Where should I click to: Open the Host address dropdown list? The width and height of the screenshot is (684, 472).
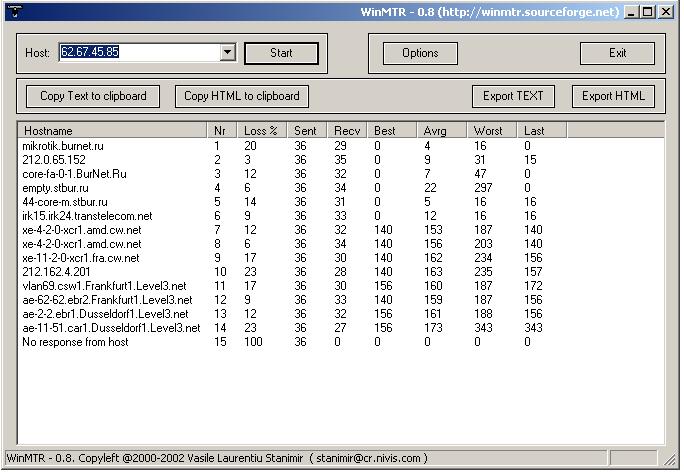pyautogui.click(x=227, y=53)
